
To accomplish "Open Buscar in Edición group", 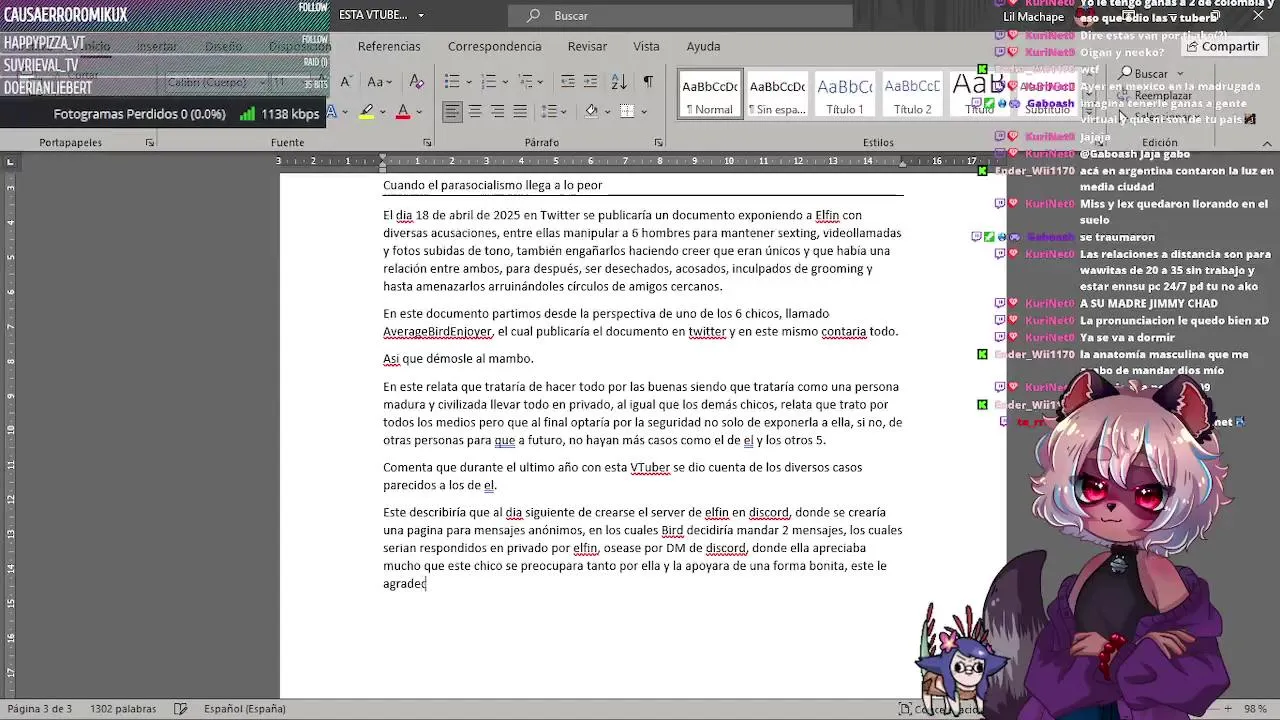I will 1150,74.
